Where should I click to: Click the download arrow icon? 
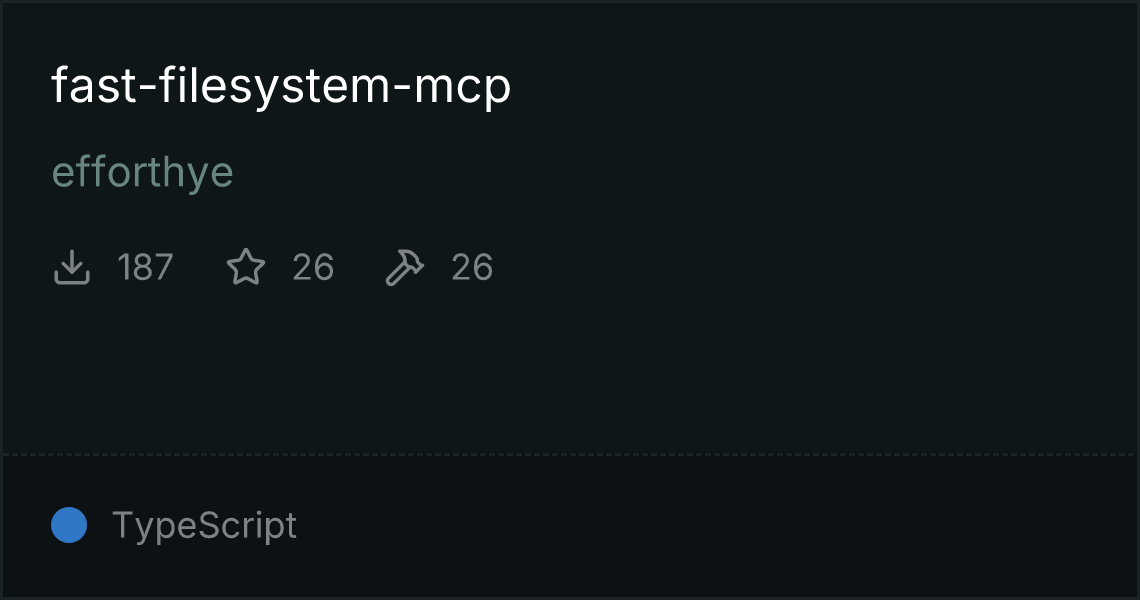coord(71,267)
